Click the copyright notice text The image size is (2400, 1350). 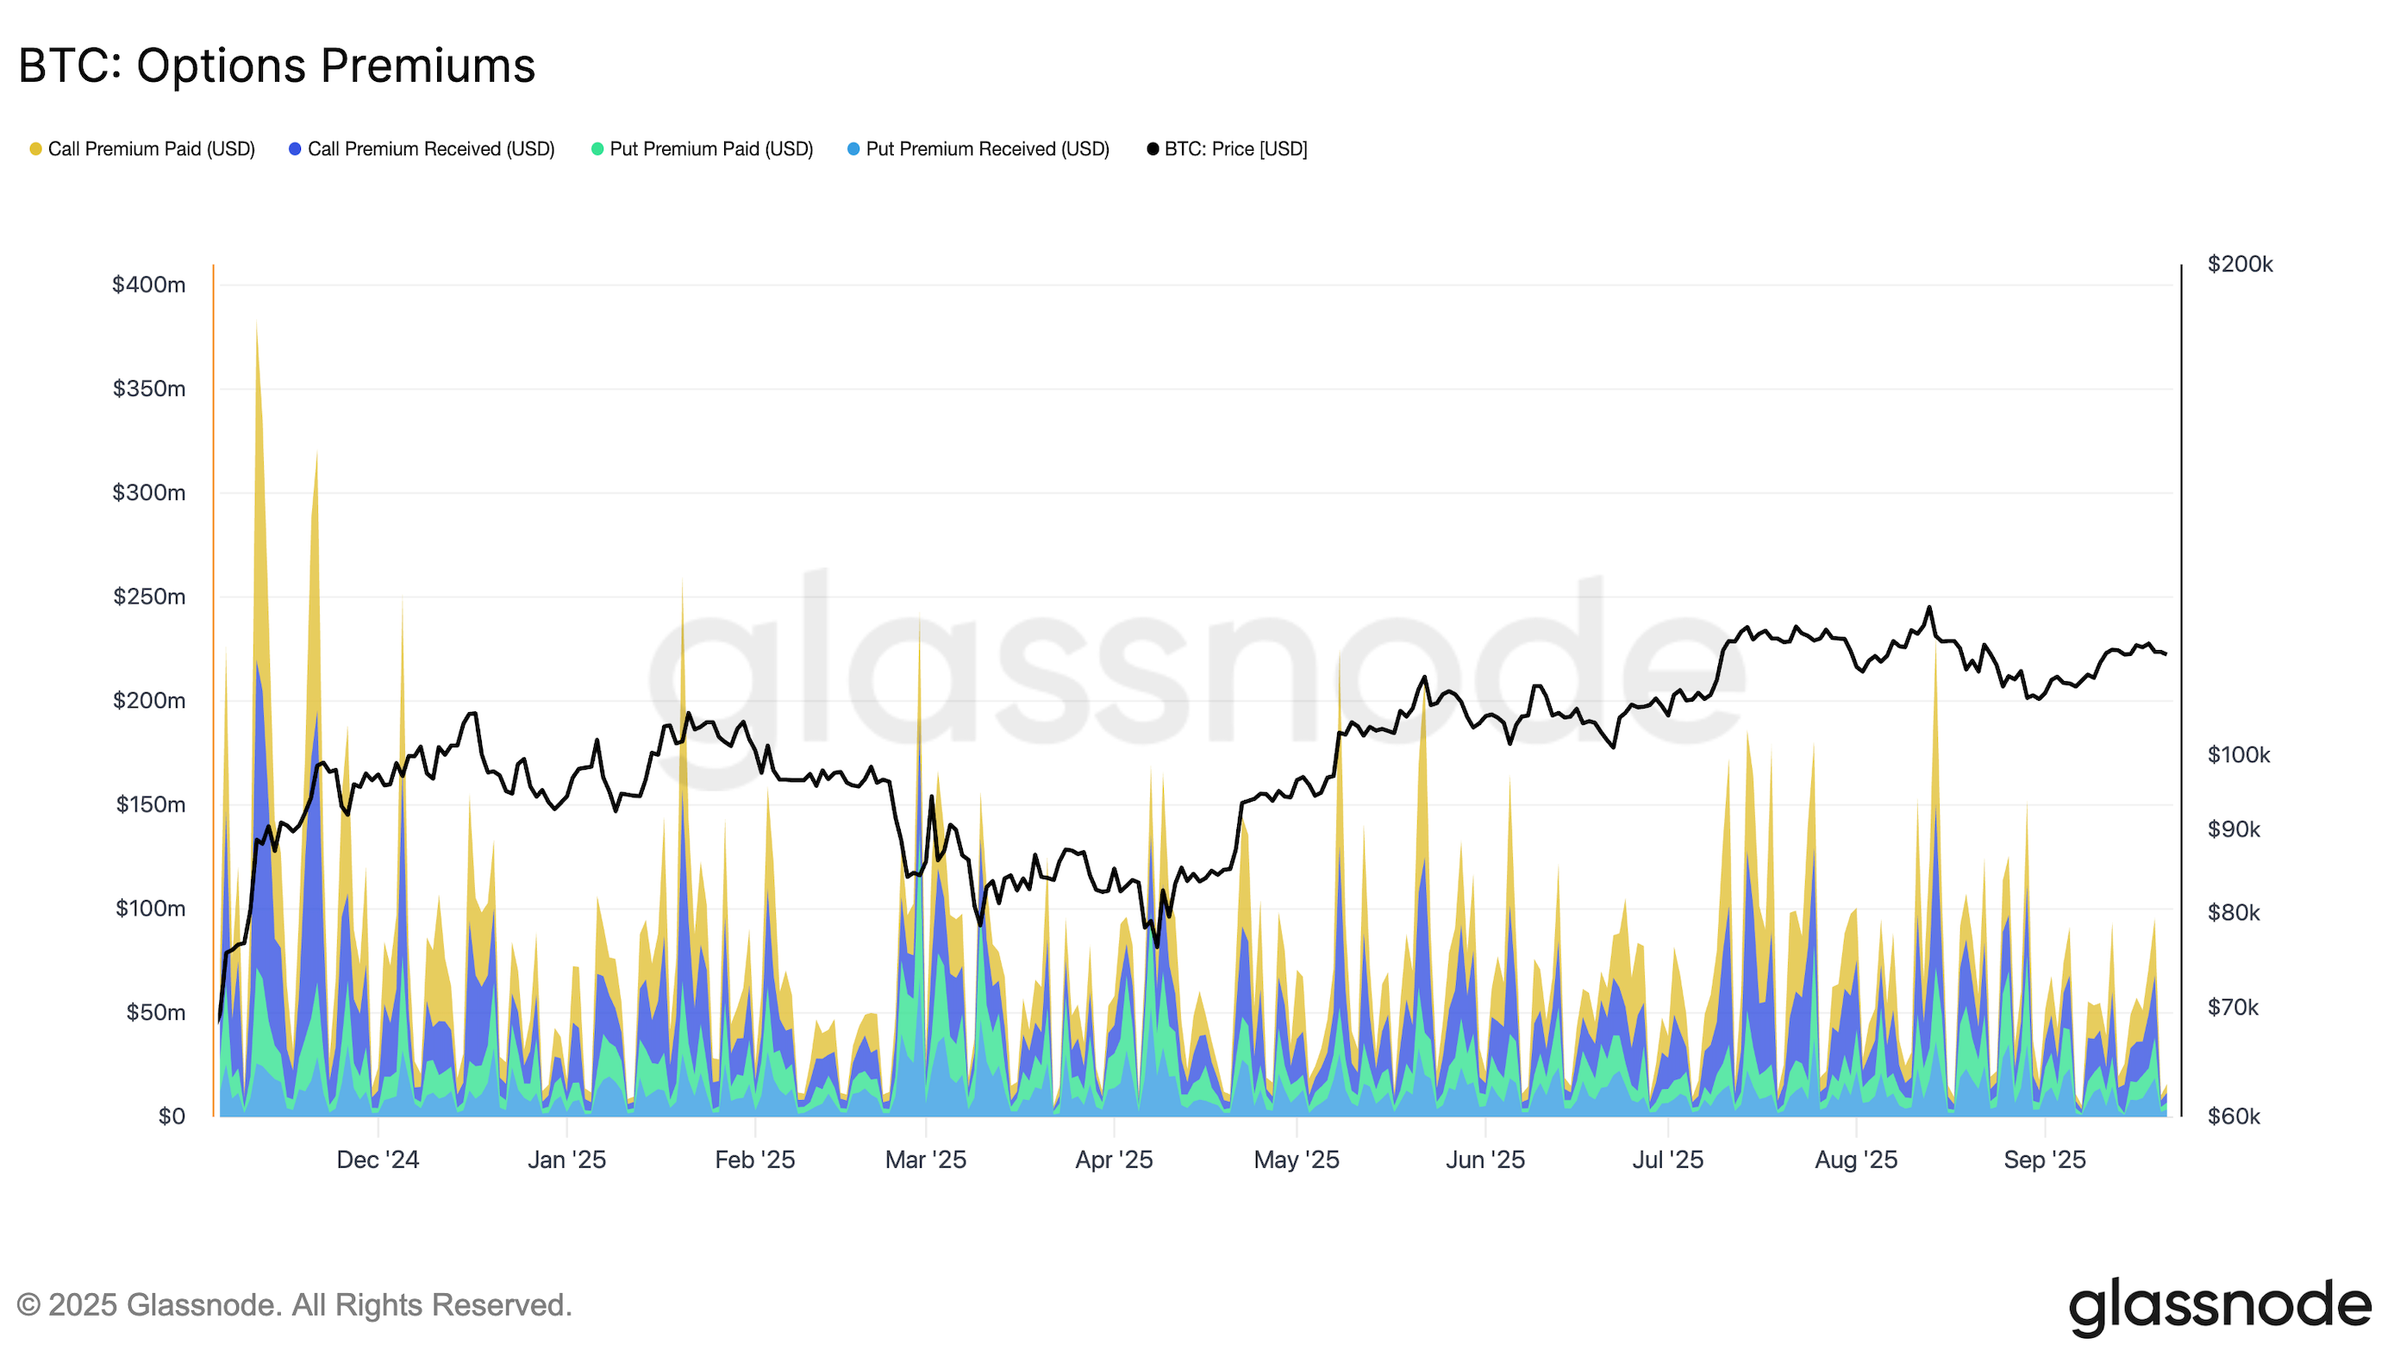pyautogui.click(x=297, y=1304)
